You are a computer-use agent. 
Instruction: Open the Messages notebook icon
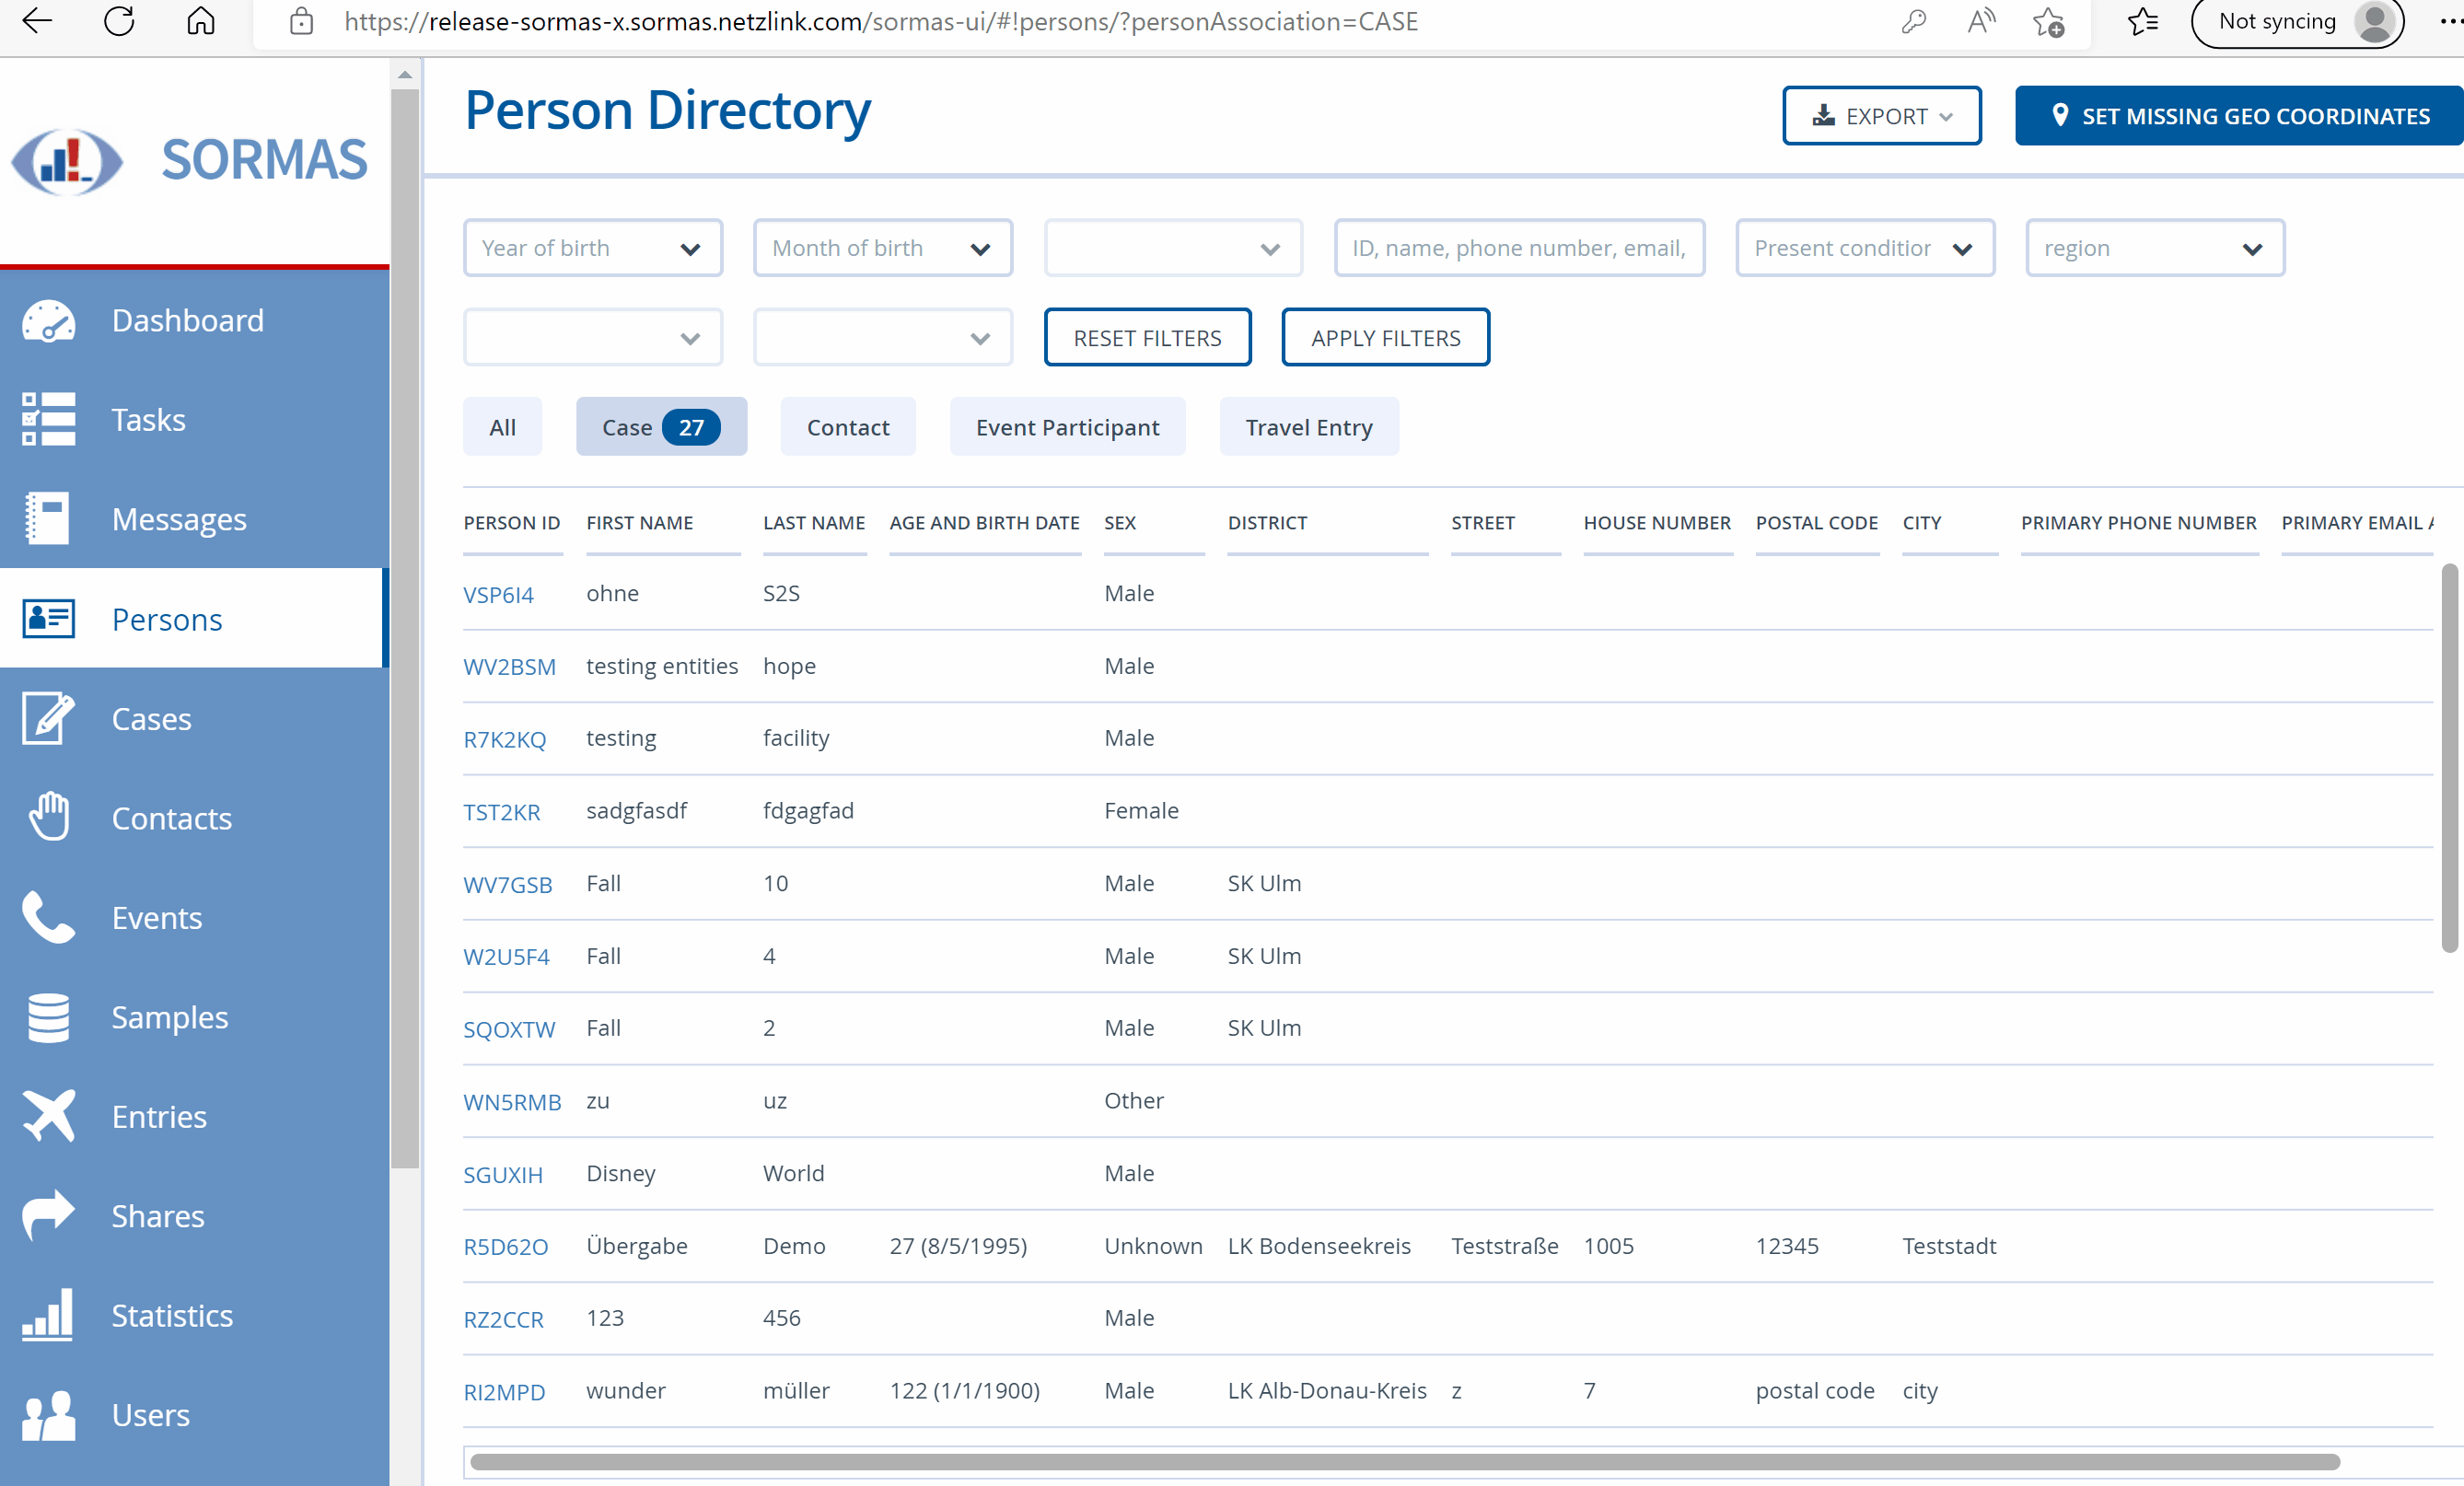point(48,519)
